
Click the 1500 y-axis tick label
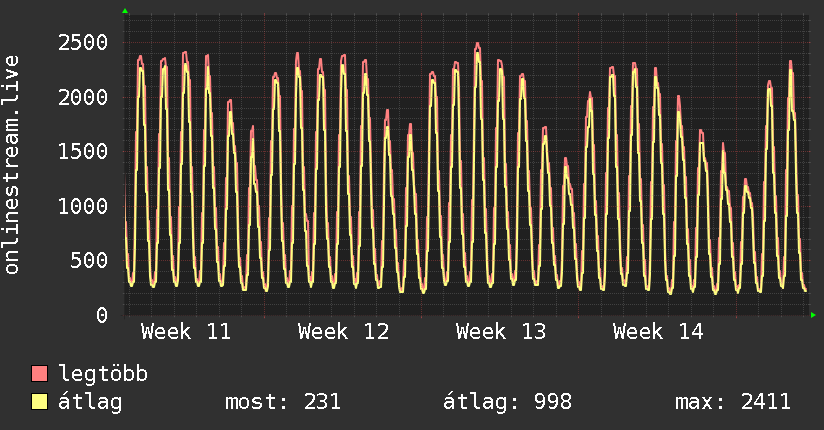pos(83,151)
